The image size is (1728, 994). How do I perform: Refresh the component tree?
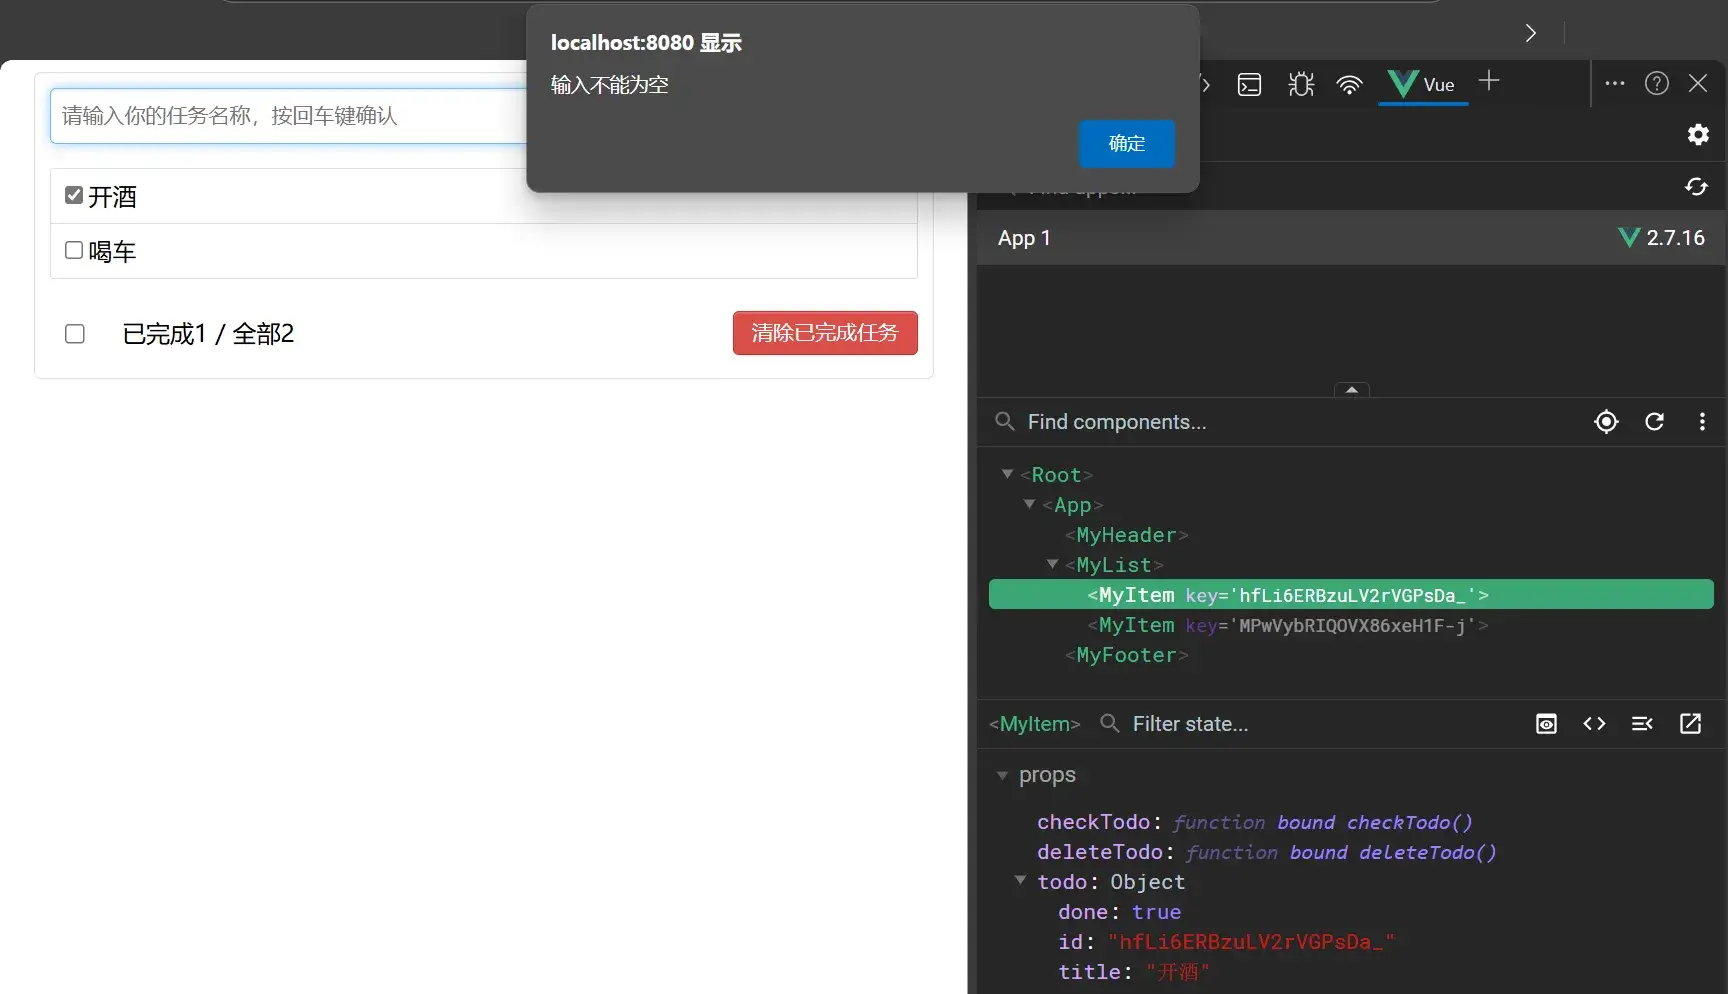point(1655,422)
